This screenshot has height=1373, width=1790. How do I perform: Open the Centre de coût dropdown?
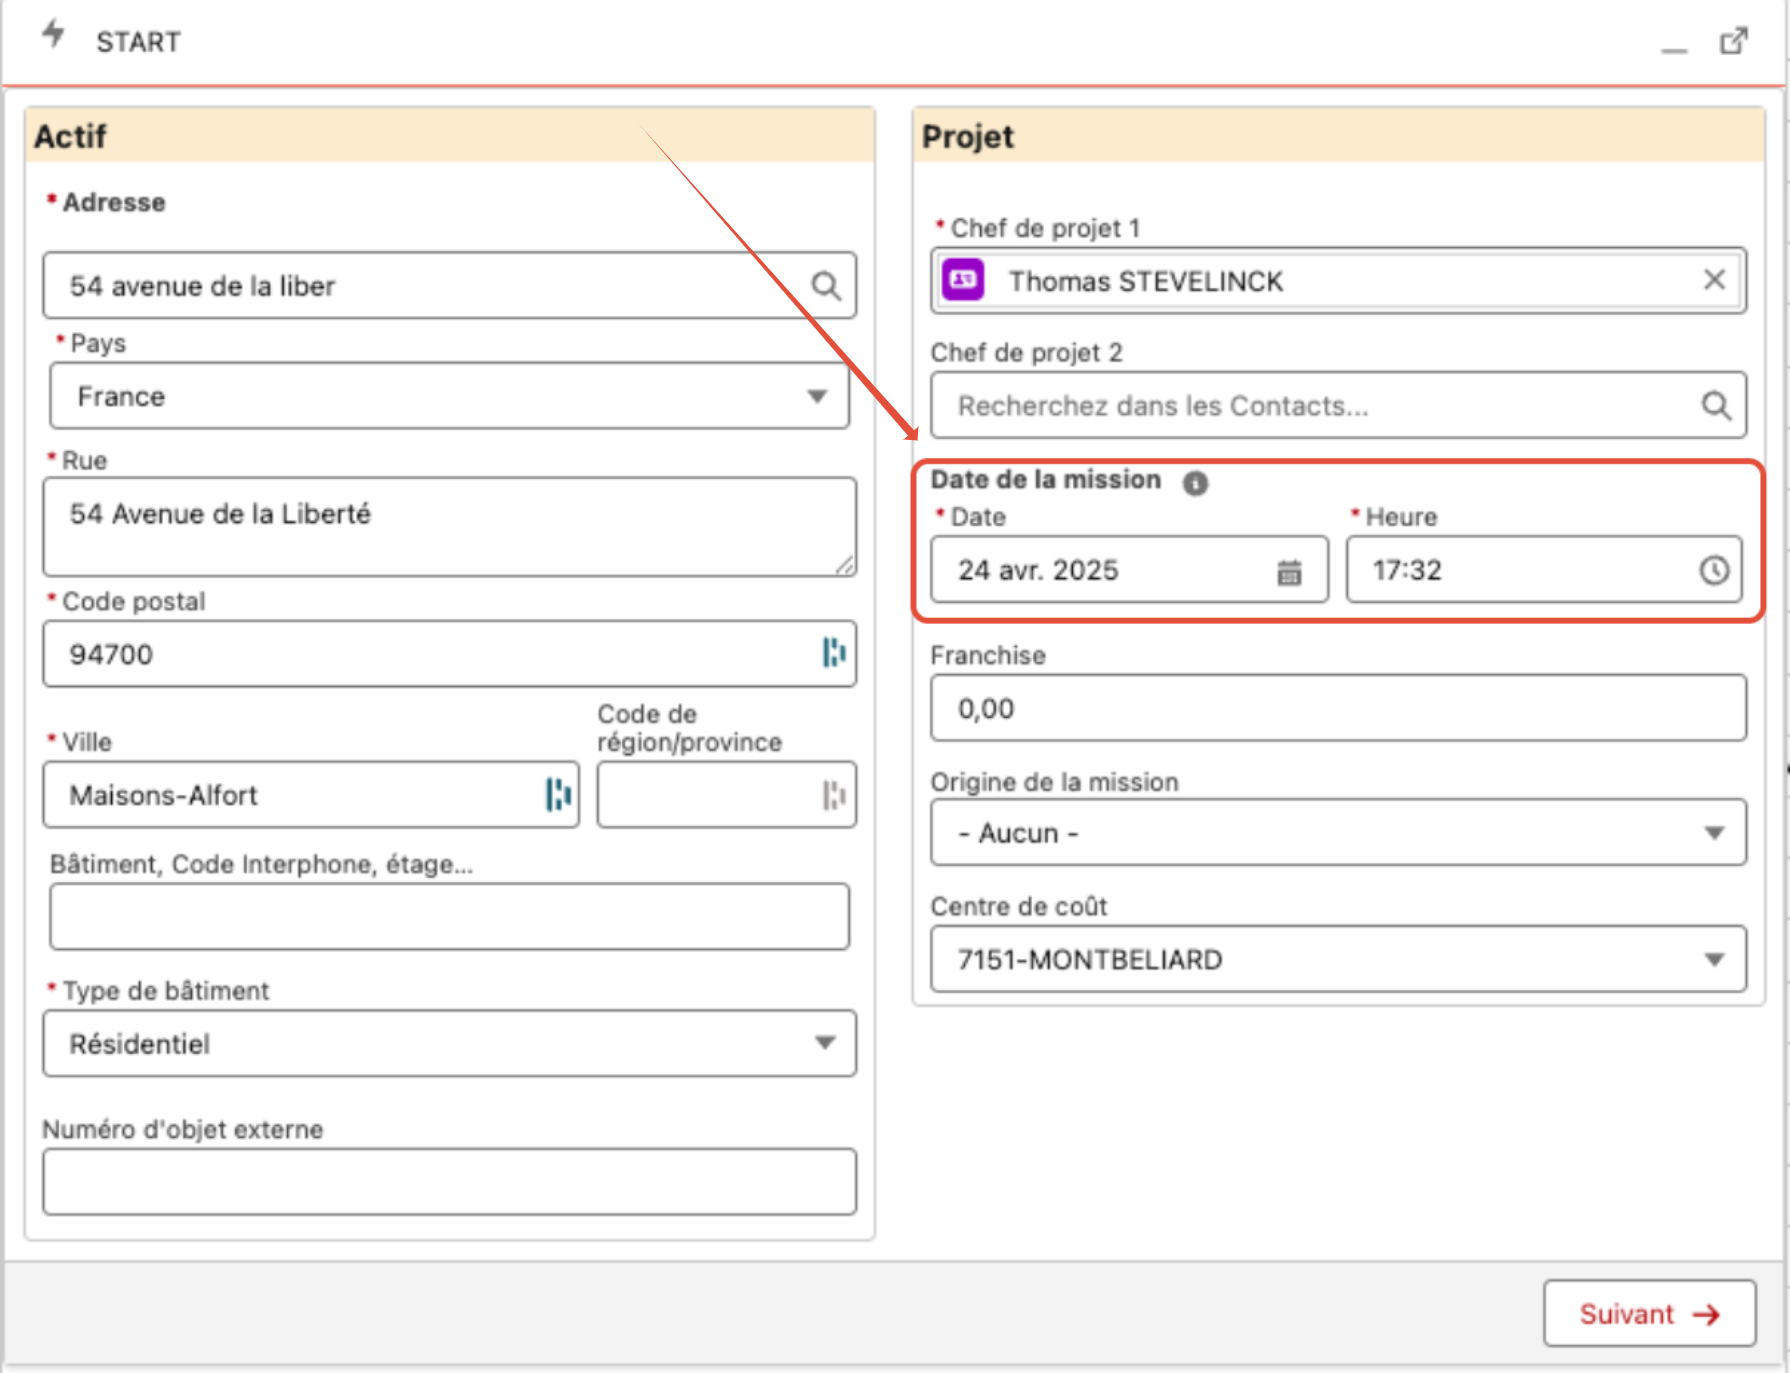1338,959
